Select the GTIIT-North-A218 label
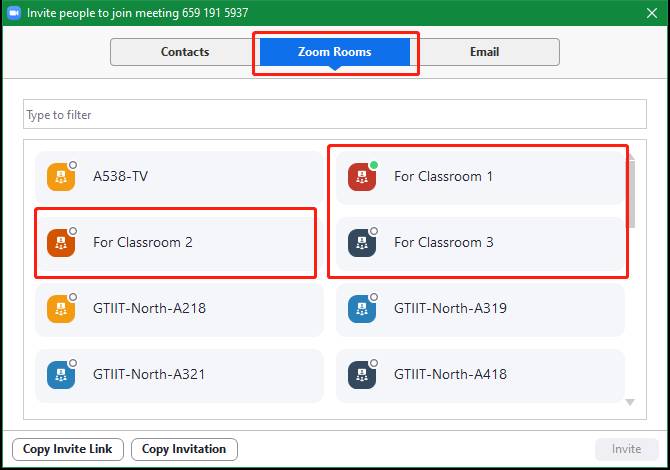Viewport: 670px width, 470px height. coord(149,308)
